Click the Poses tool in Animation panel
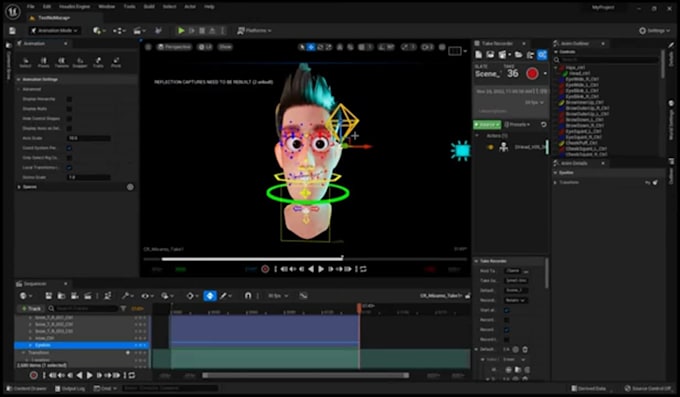This screenshot has width=680, height=397. pos(43,62)
